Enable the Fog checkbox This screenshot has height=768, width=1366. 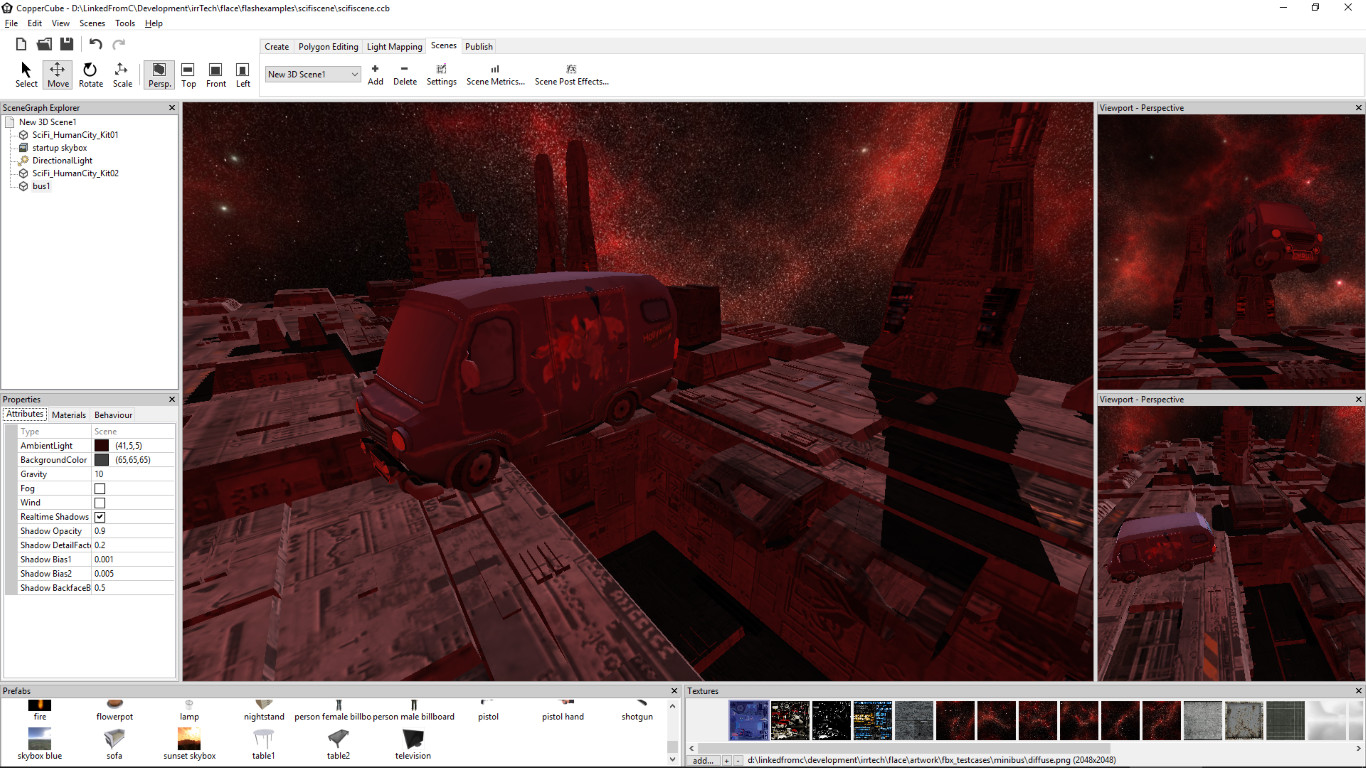[x=98, y=488]
